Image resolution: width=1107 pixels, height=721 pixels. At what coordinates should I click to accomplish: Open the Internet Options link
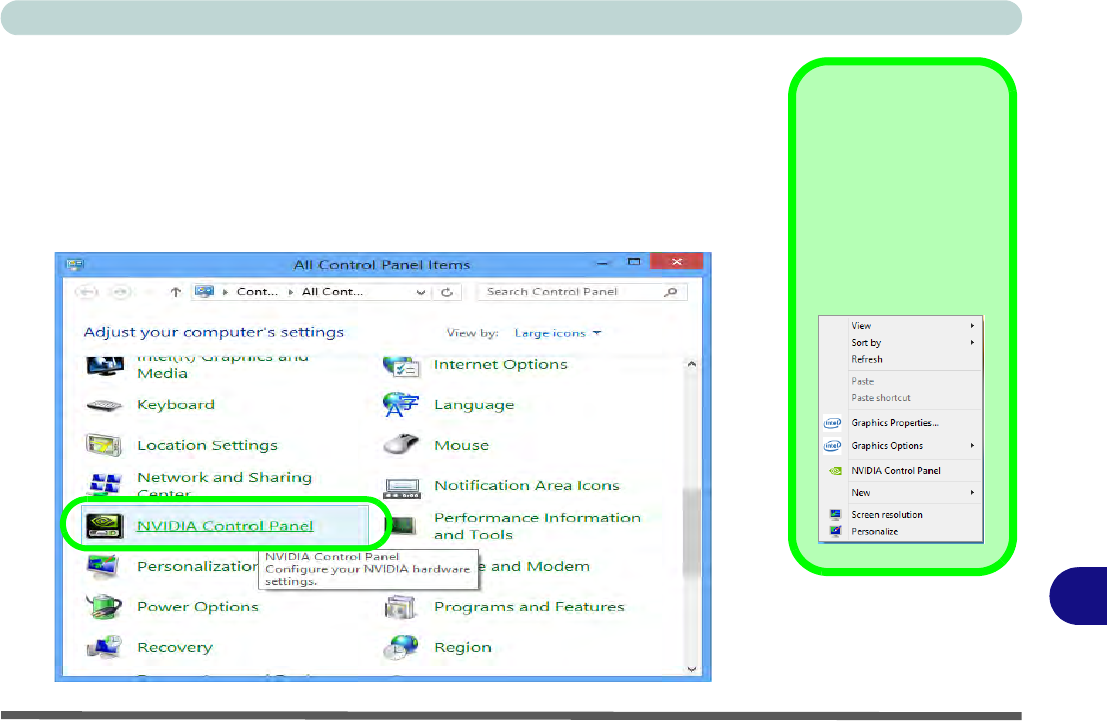501,364
